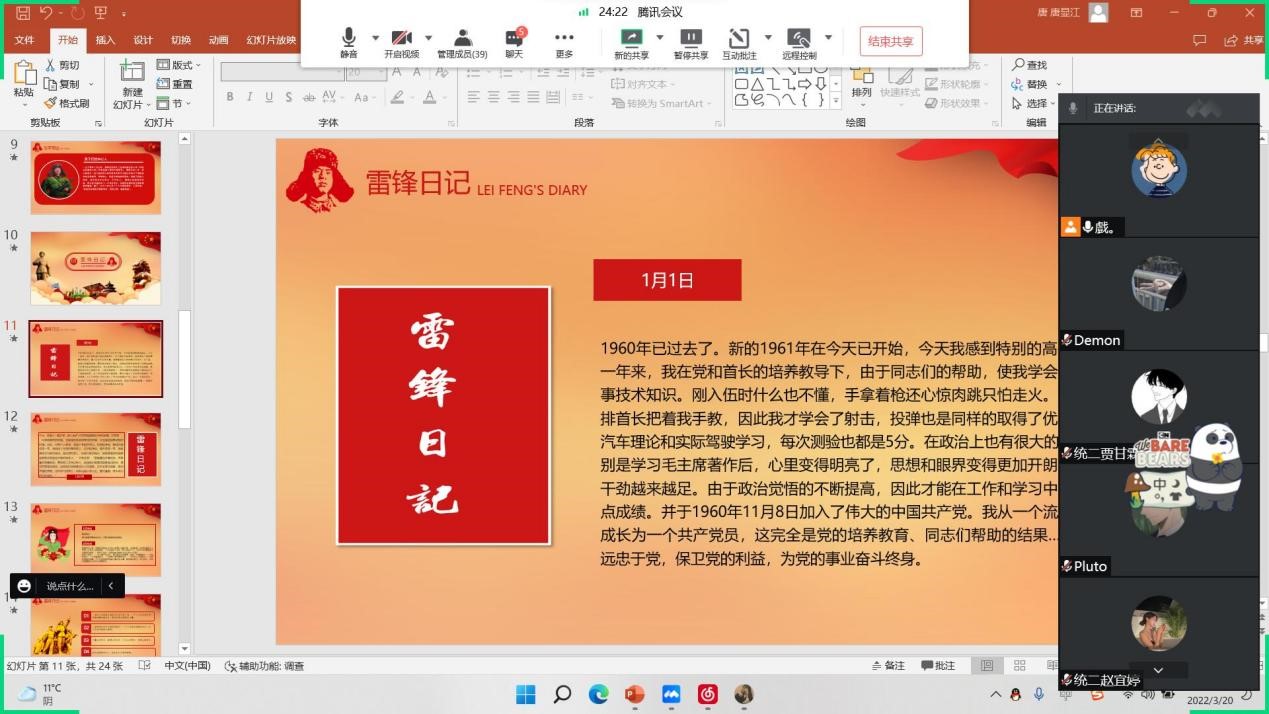
Task: Open the 版式 layout dropdown
Action: pos(179,66)
